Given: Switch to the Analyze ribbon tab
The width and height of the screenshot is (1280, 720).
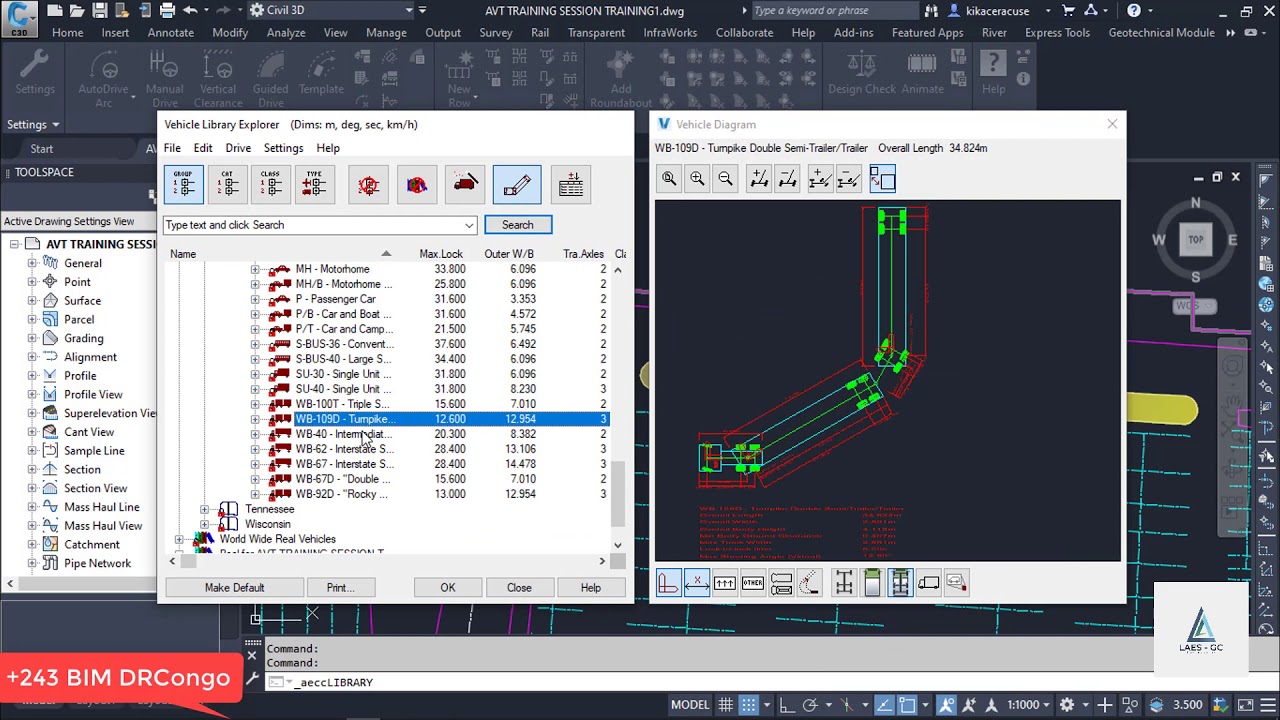Looking at the screenshot, I should click(x=286, y=32).
